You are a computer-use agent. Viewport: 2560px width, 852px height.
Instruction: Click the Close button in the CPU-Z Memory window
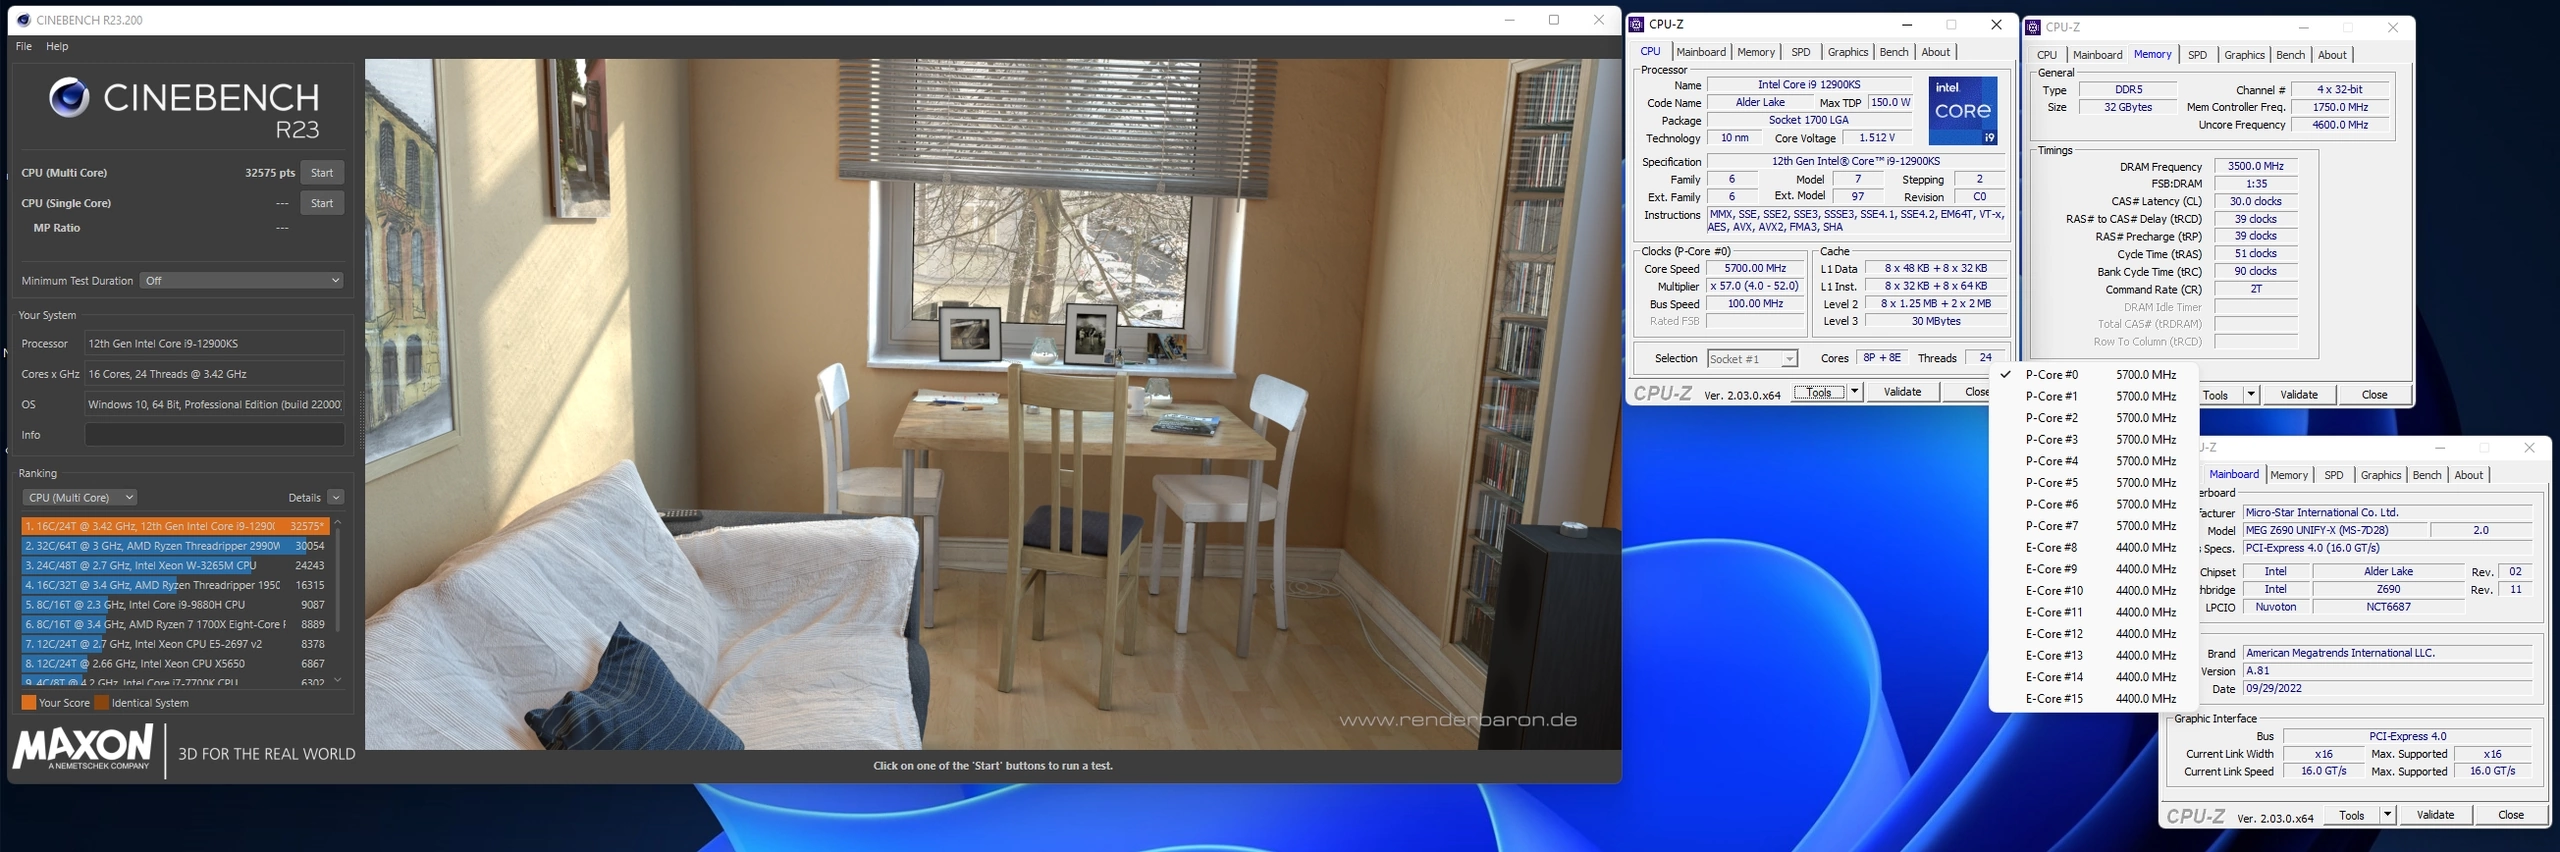[x=2374, y=395]
